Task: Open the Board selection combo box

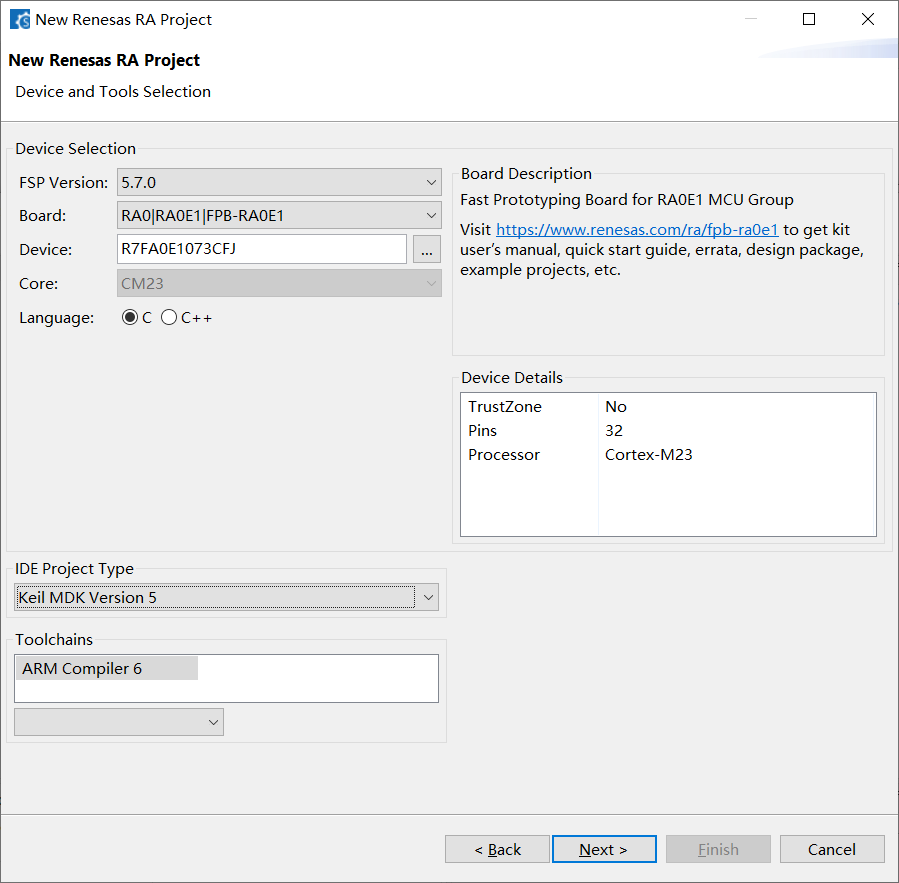Action: (x=279, y=216)
